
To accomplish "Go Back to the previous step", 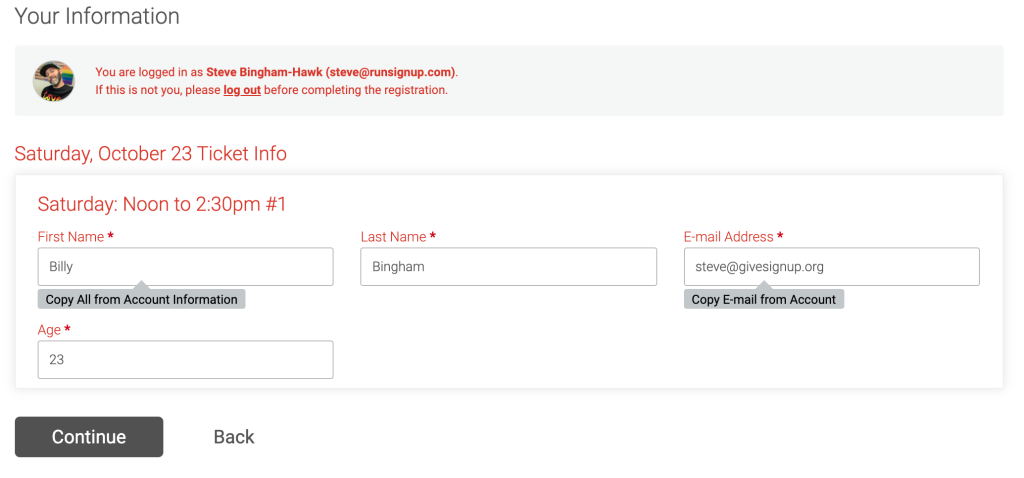I will [234, 437].
